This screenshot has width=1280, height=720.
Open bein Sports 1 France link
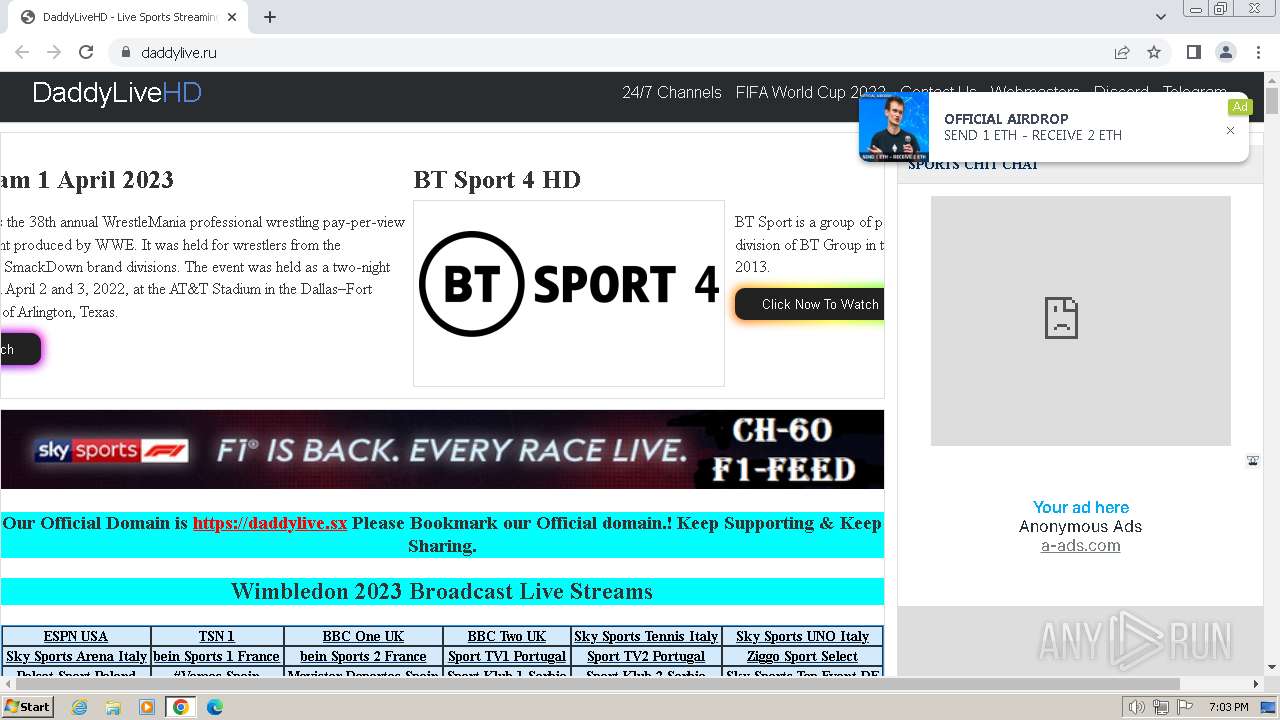(x=217, y=656)
